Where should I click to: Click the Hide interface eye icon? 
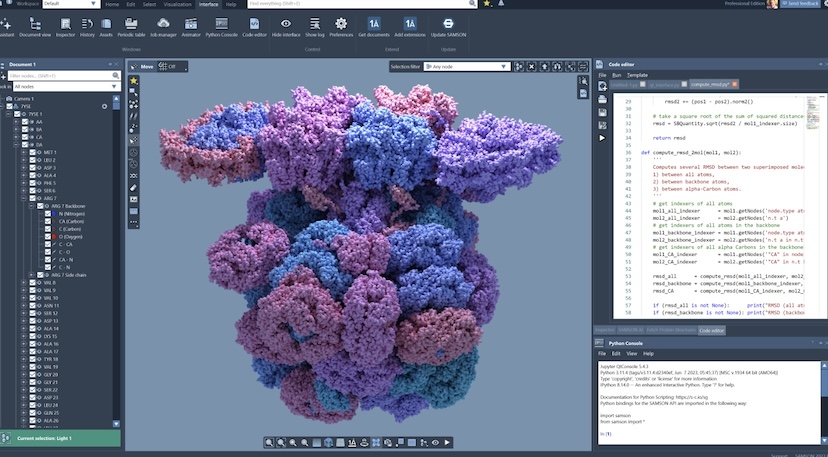[x=285, y=25]
